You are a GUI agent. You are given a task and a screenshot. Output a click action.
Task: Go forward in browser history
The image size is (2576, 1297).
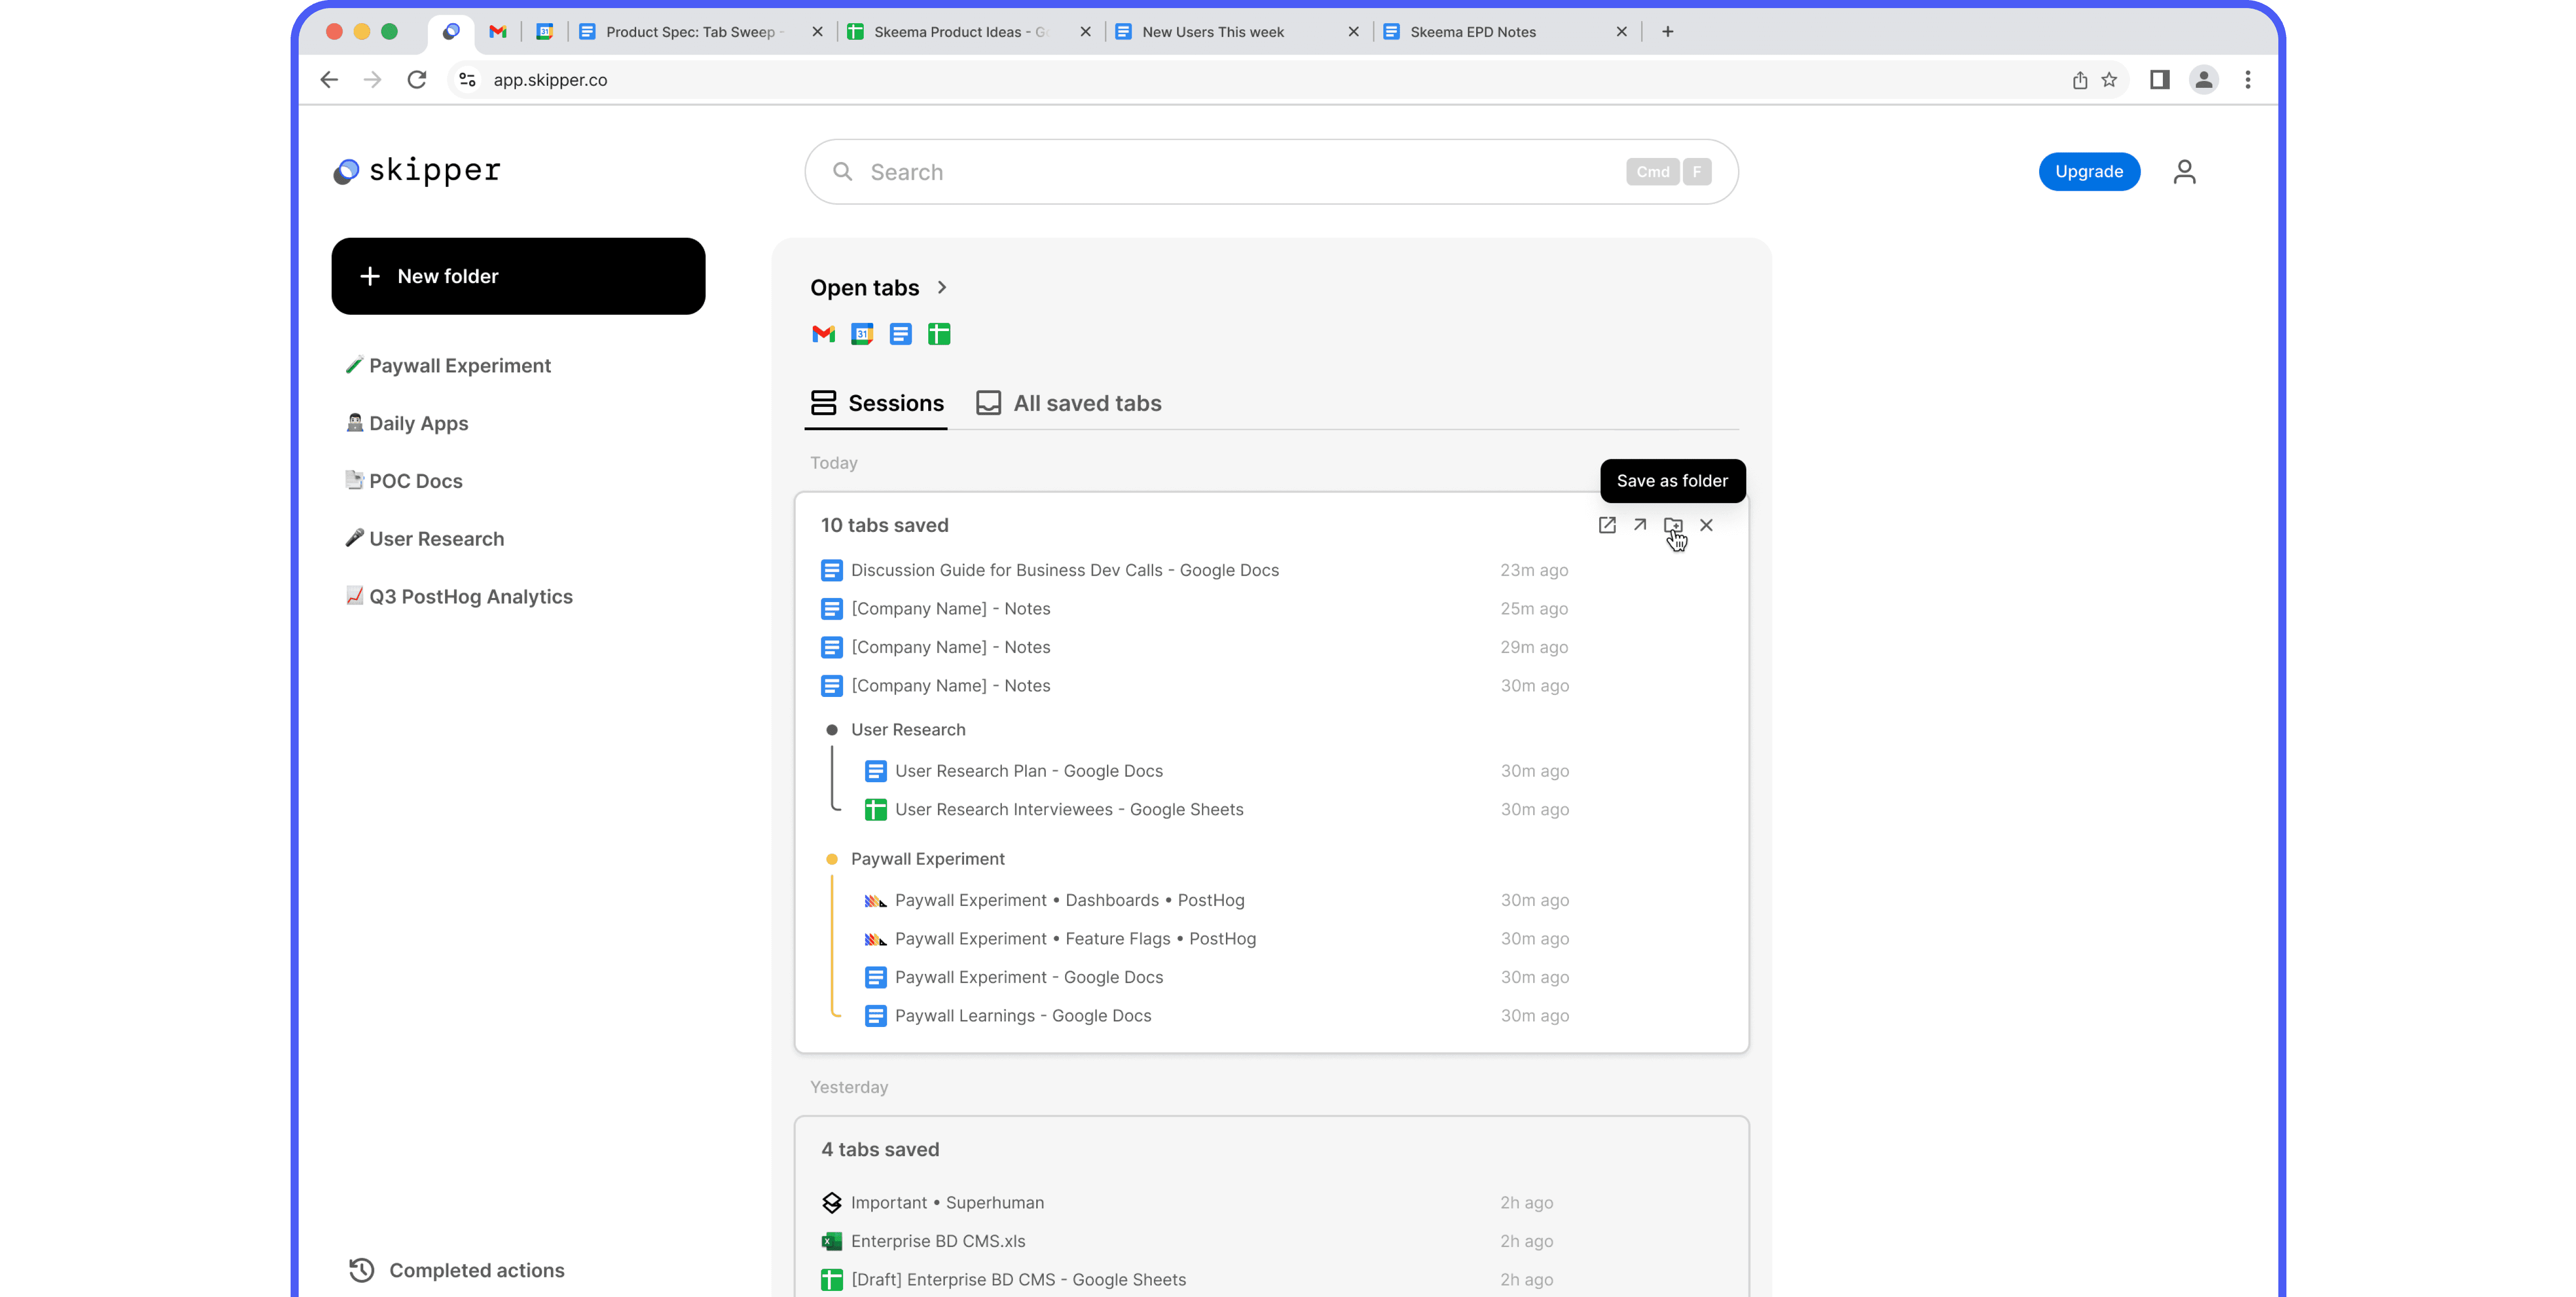tap(372, 80)
